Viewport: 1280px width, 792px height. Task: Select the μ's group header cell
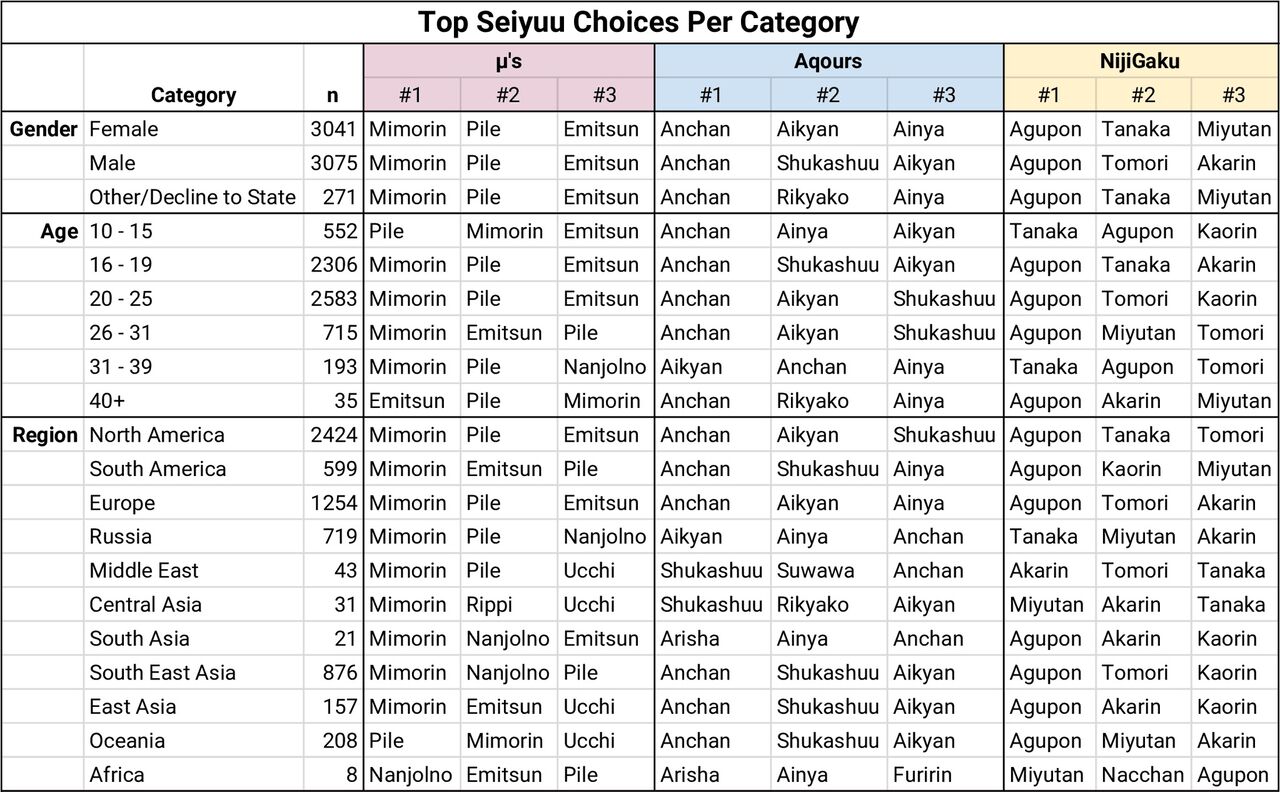coord(509,61)
